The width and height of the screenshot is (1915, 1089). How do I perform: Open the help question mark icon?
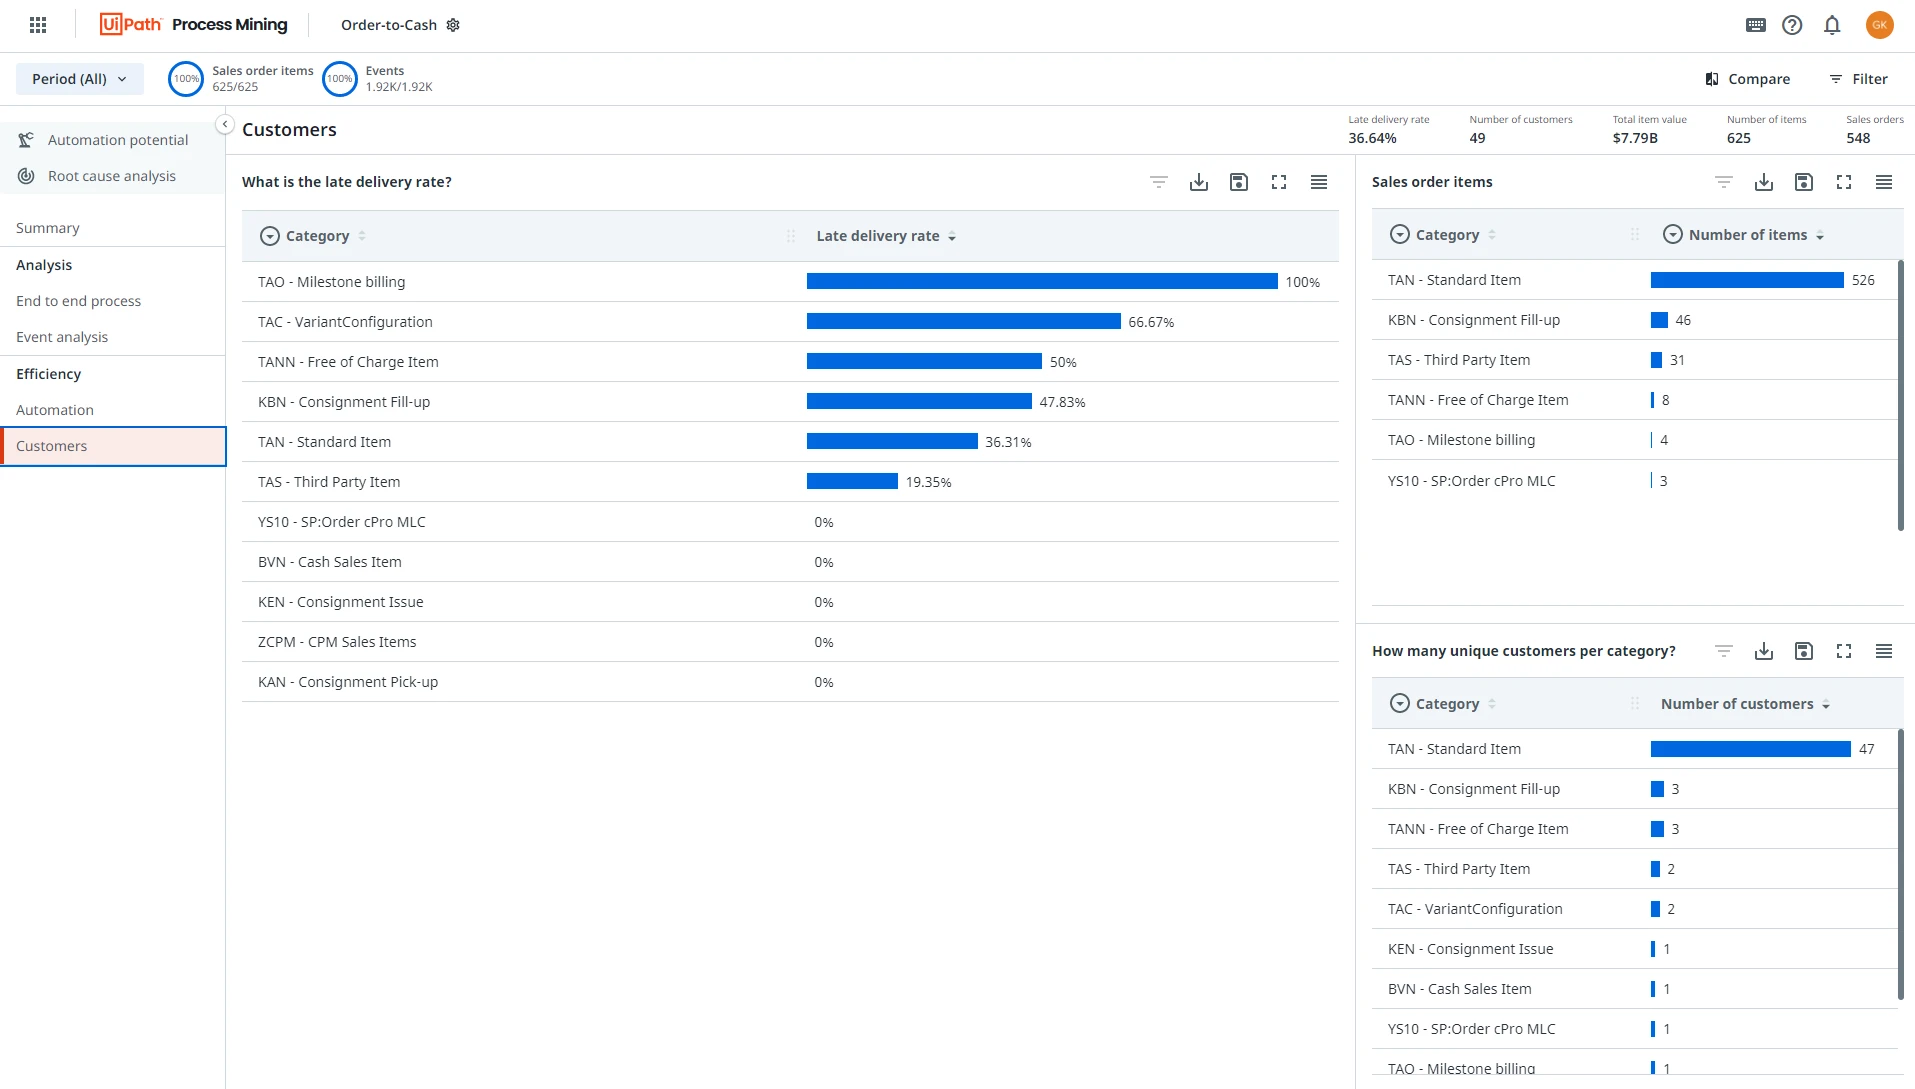pos(1792,25)
